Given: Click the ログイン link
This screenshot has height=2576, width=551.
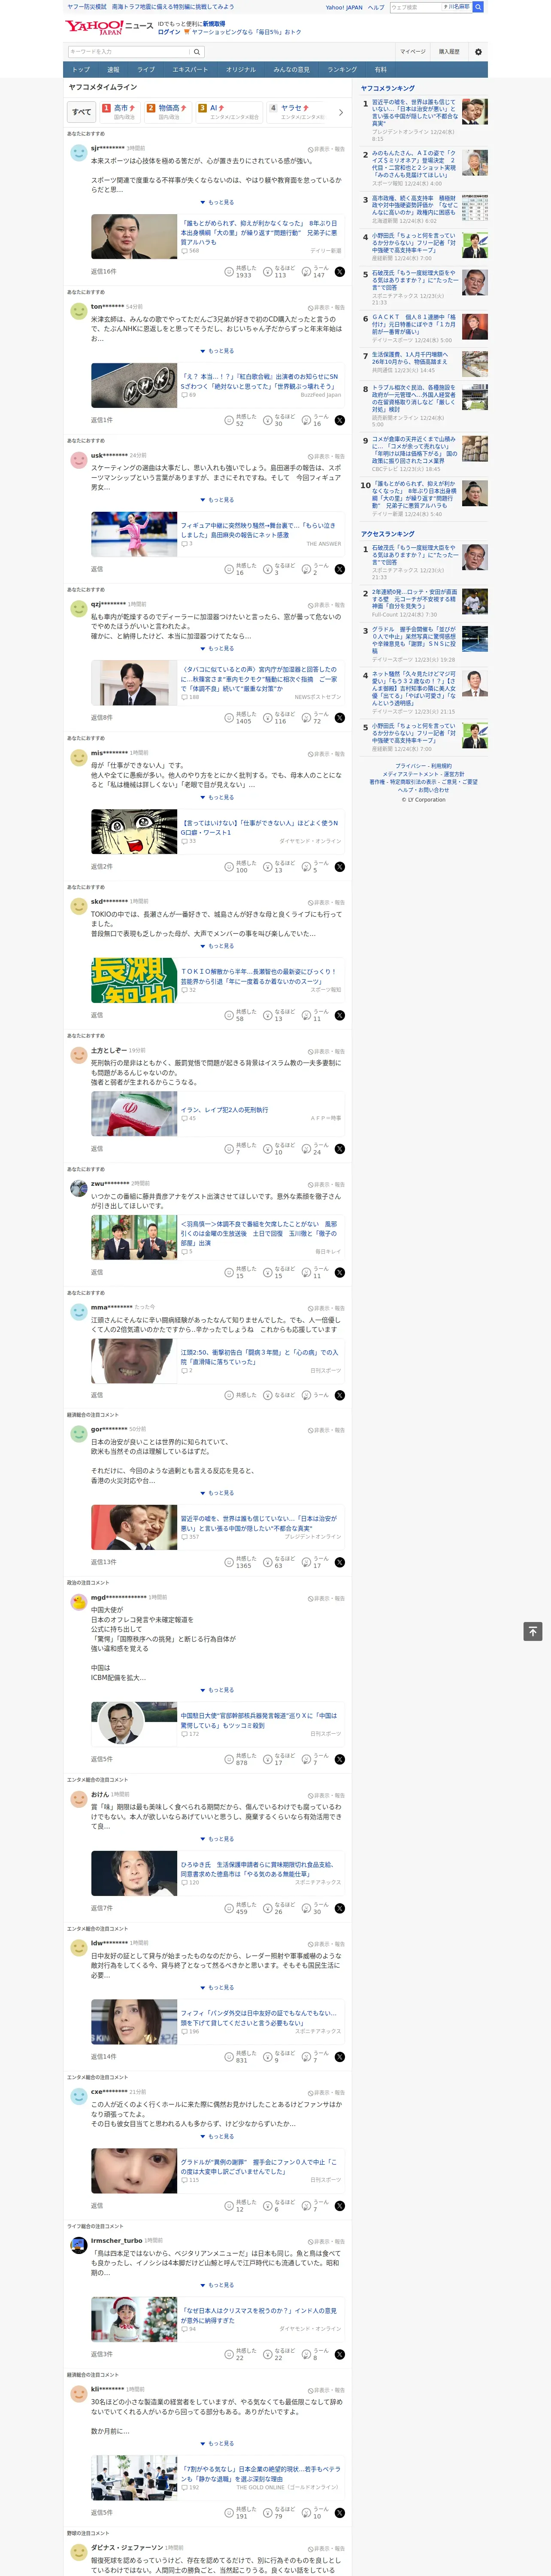Looking at the screenshot, I should click(169, 32).
